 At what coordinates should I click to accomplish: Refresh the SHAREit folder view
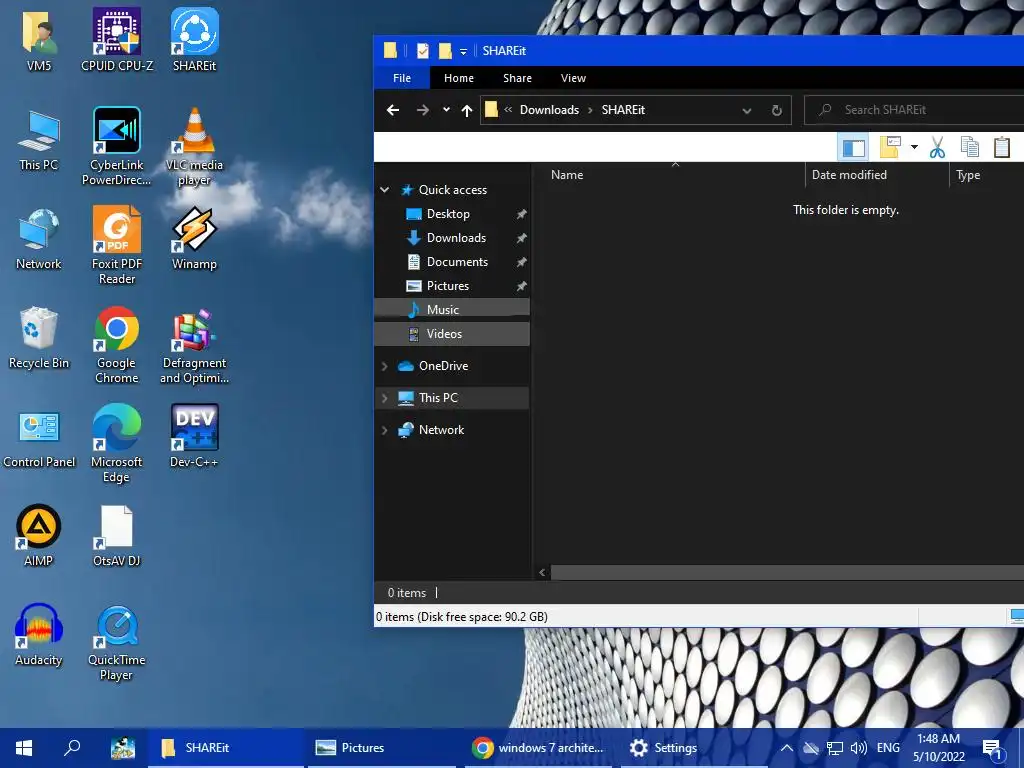coord(776,110)
